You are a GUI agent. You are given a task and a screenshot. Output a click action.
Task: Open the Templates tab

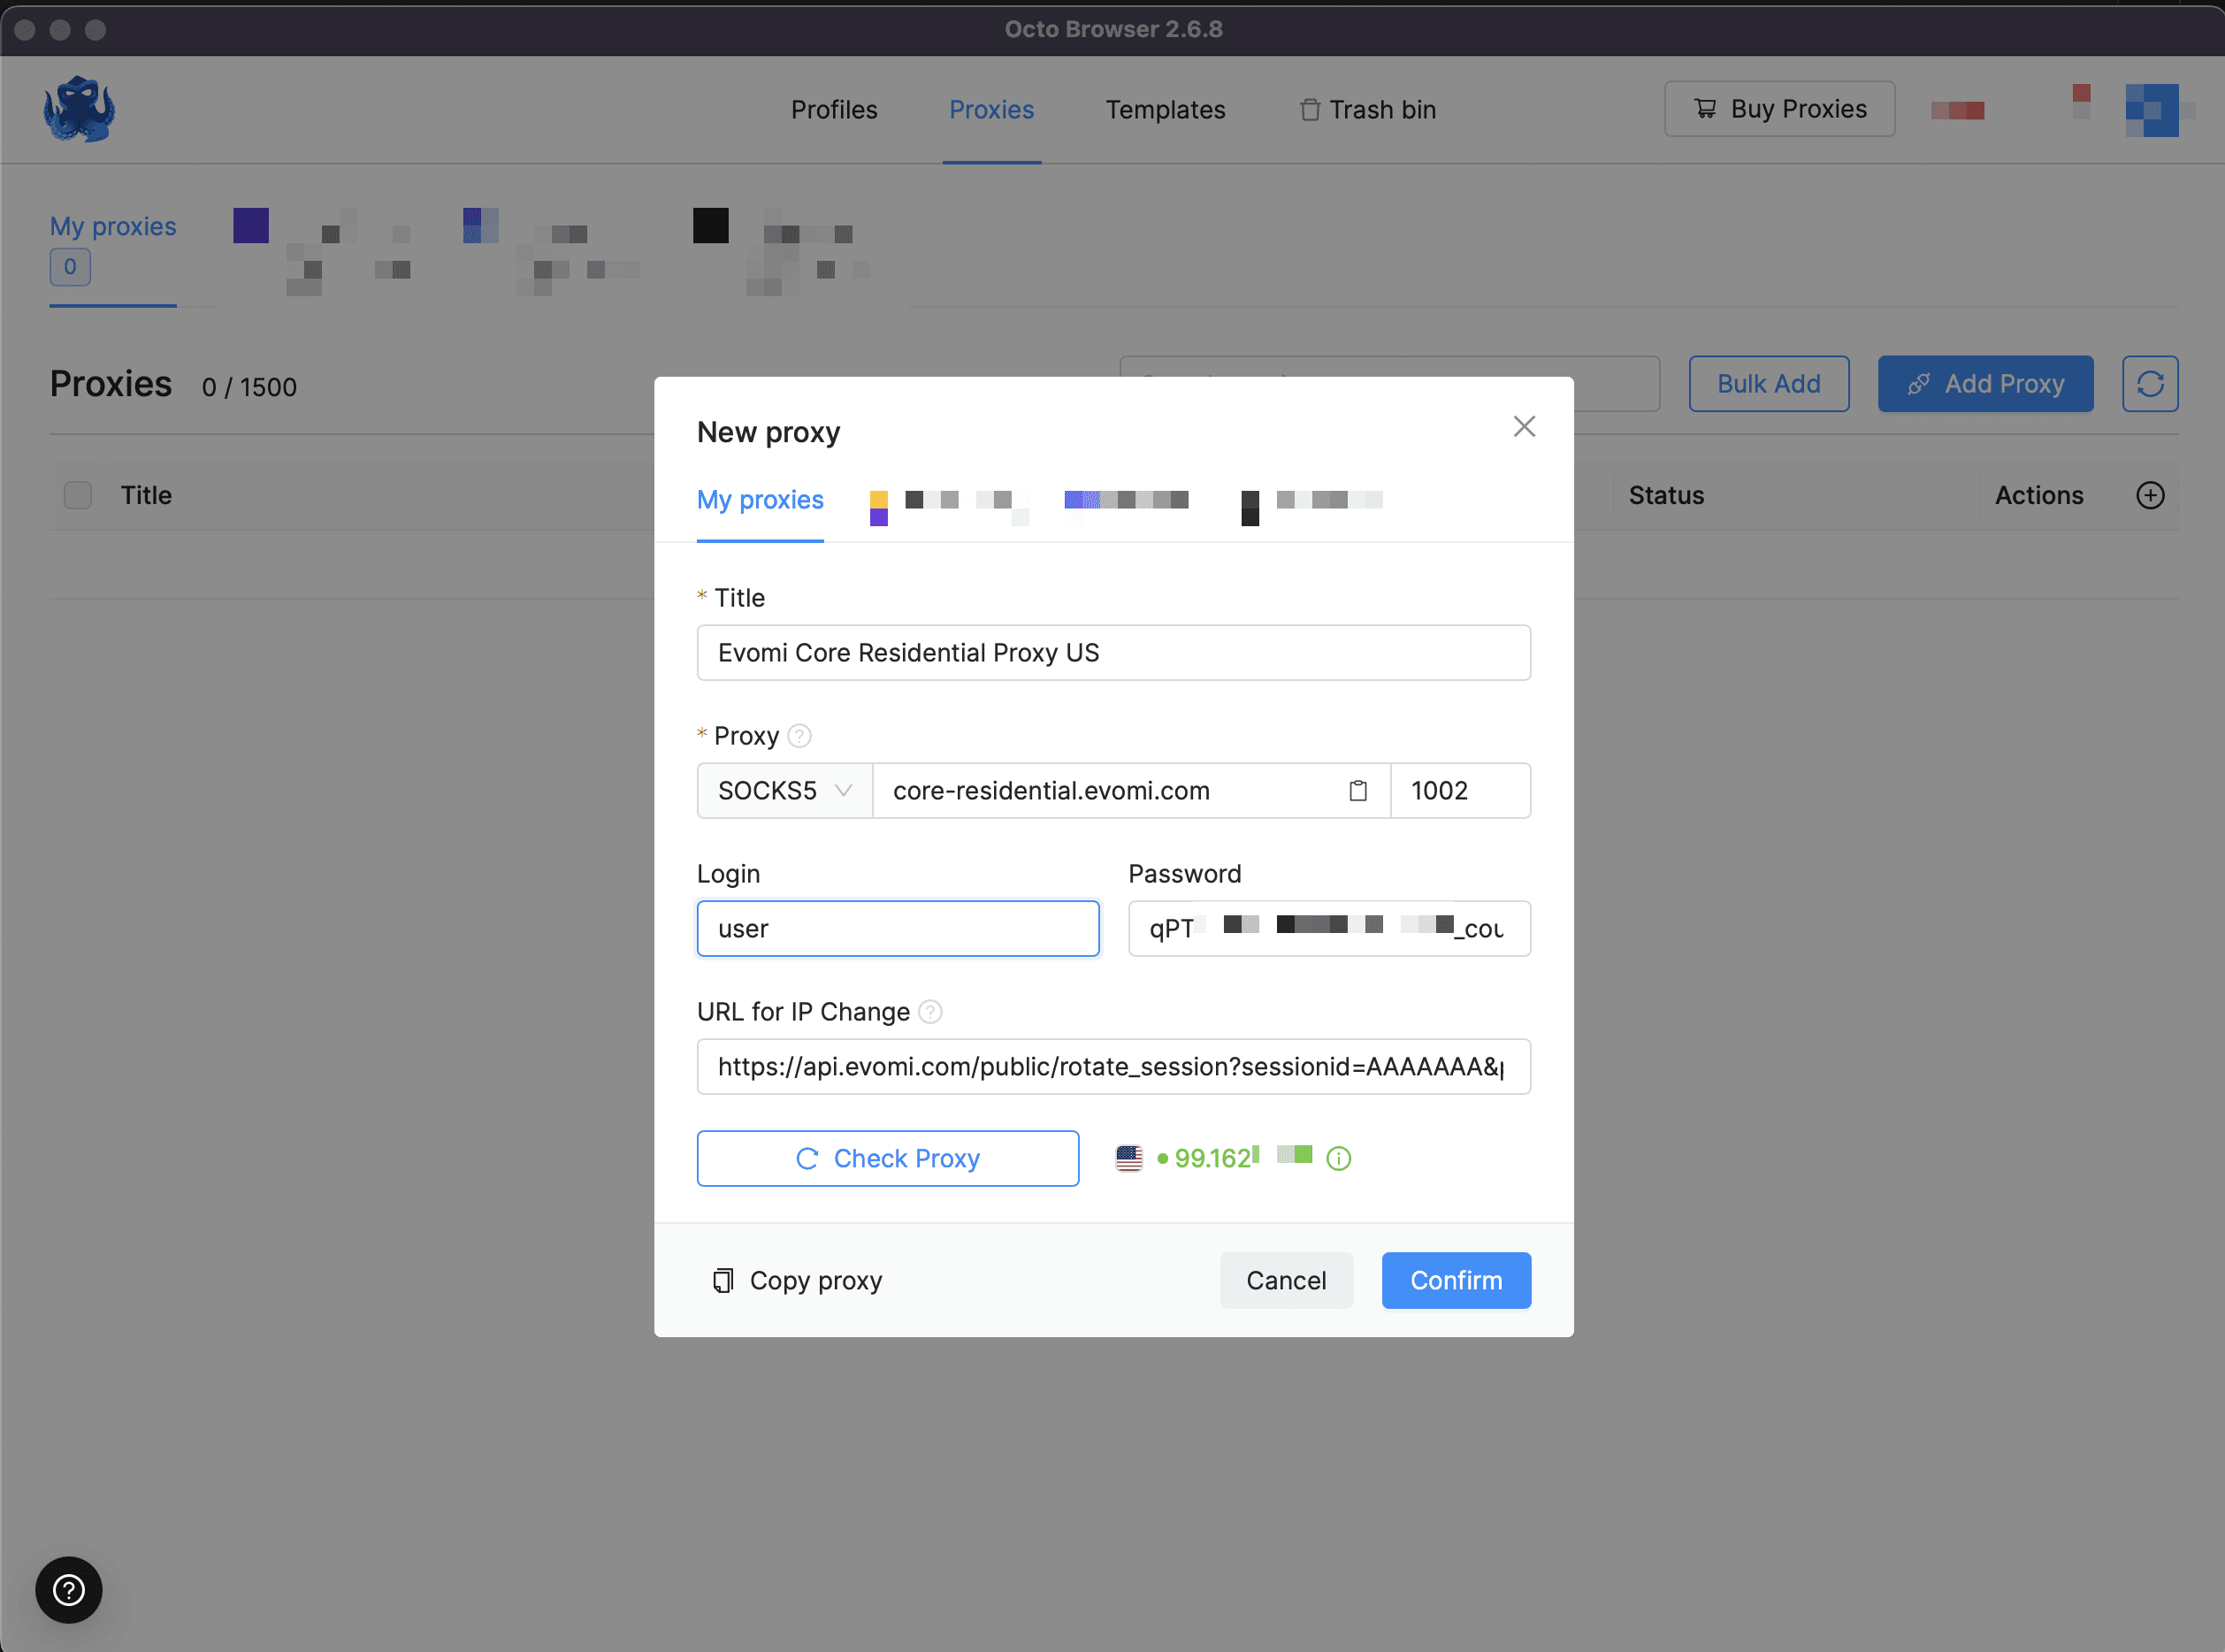coord(1165,109)
